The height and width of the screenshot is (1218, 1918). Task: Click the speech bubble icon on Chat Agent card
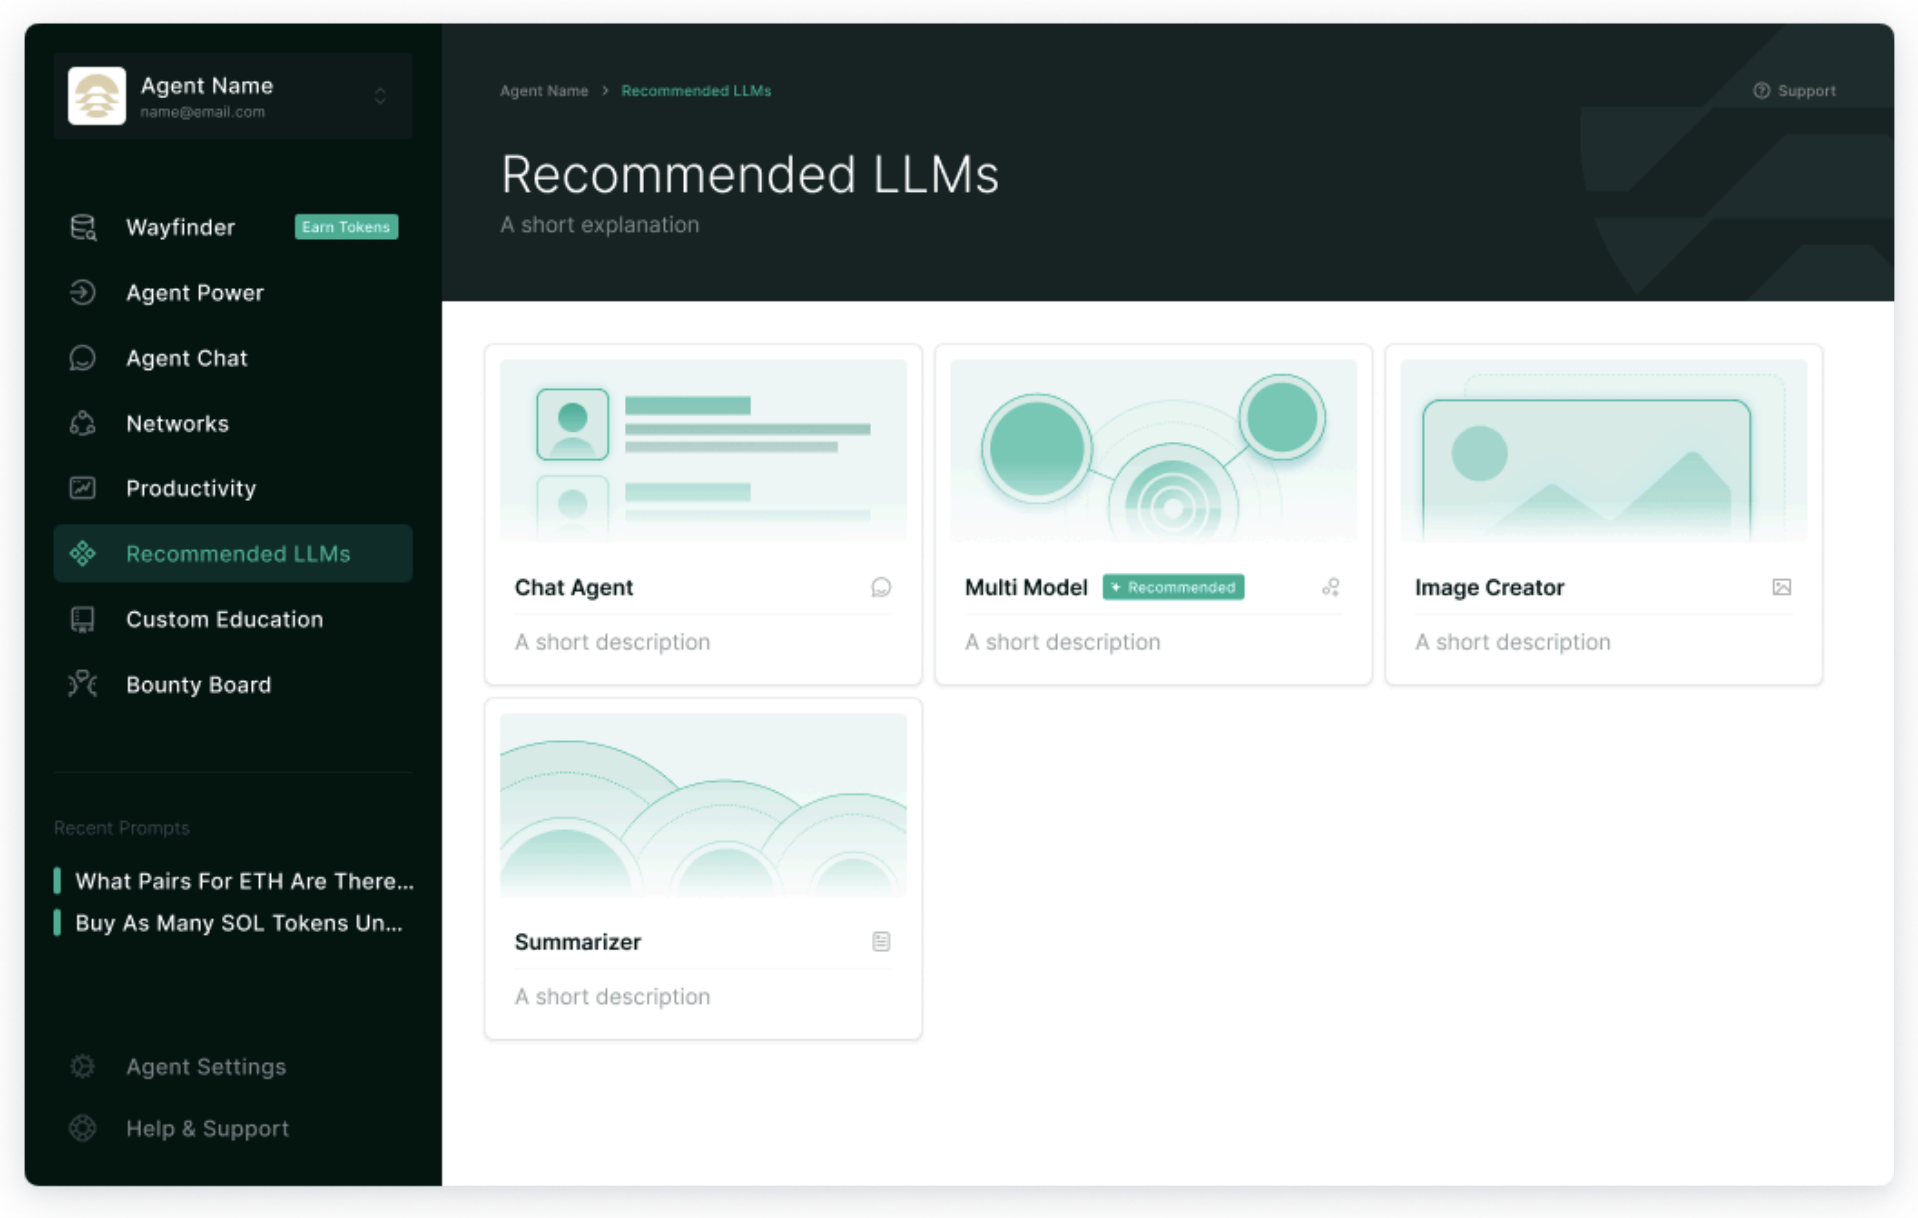click(x=881, y=587)
